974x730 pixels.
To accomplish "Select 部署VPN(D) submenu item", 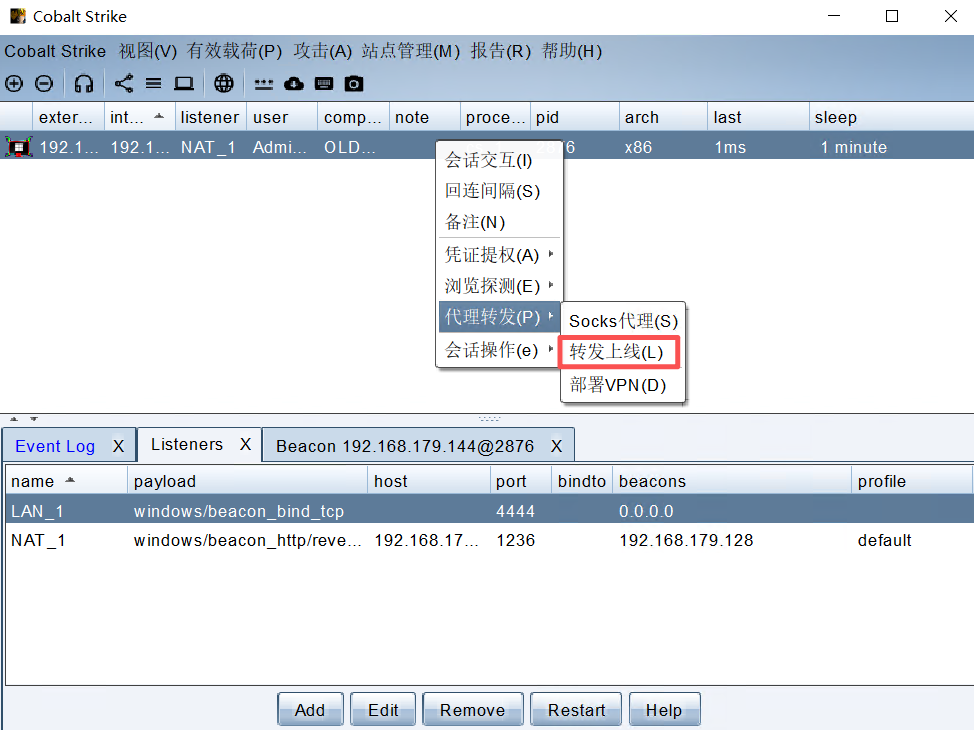I will click(x=623, y=385).
